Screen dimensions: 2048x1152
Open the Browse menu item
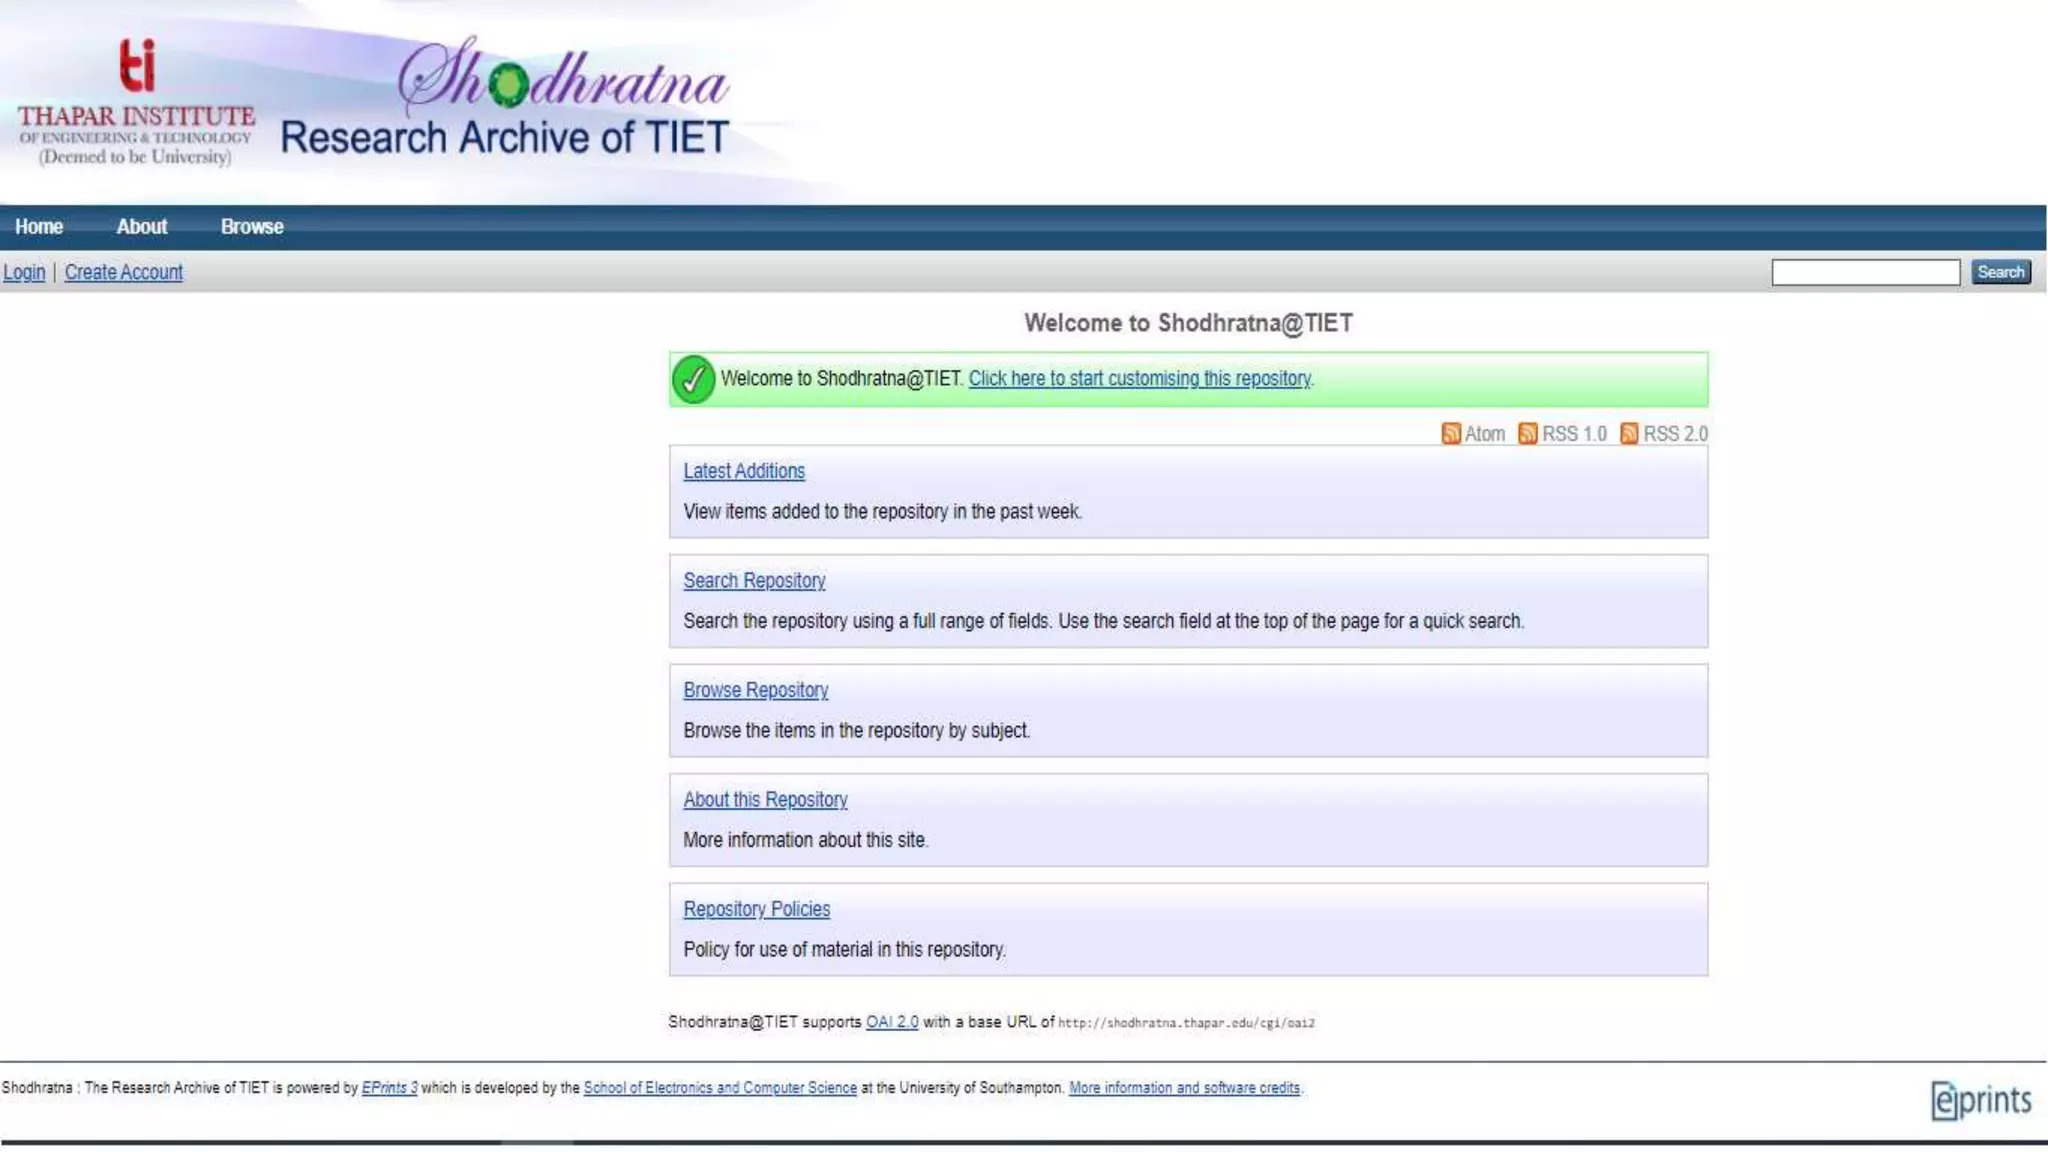[252, 227]
